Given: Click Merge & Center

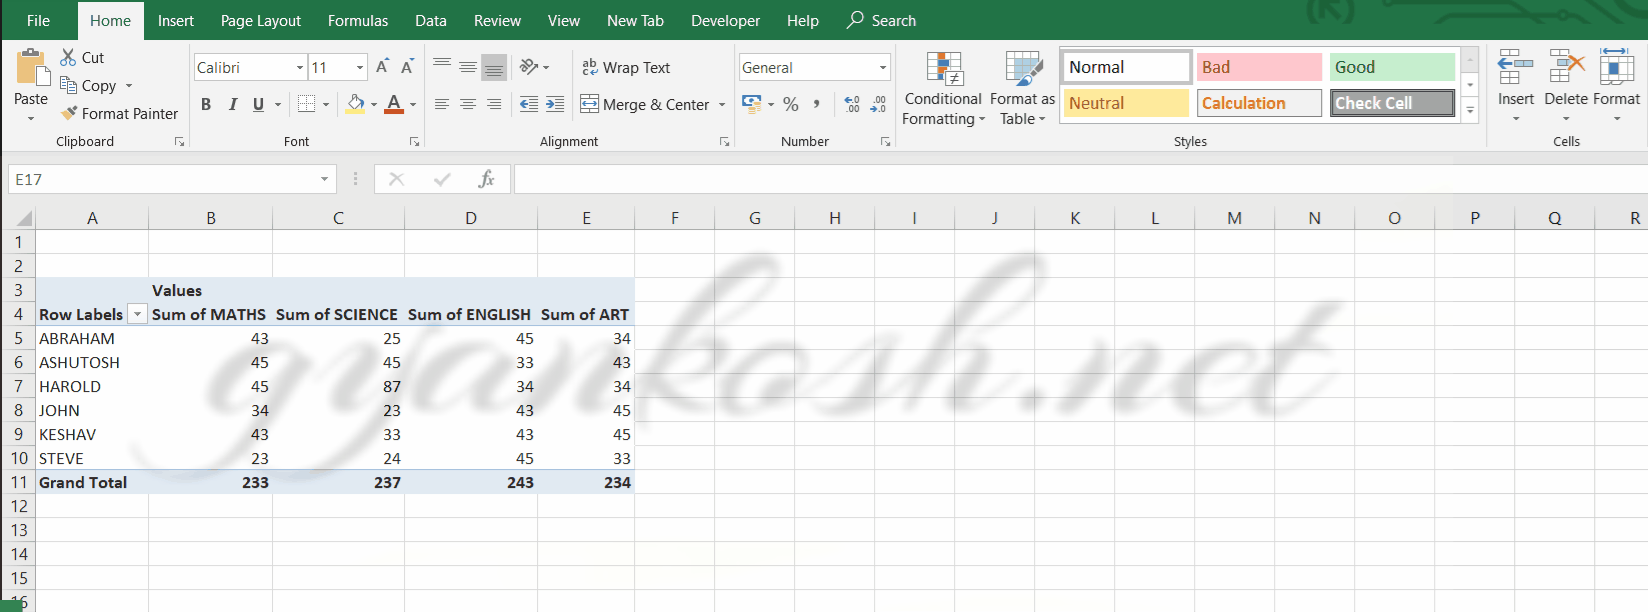Looking at the screenshot, I should [x=645, y=104].
